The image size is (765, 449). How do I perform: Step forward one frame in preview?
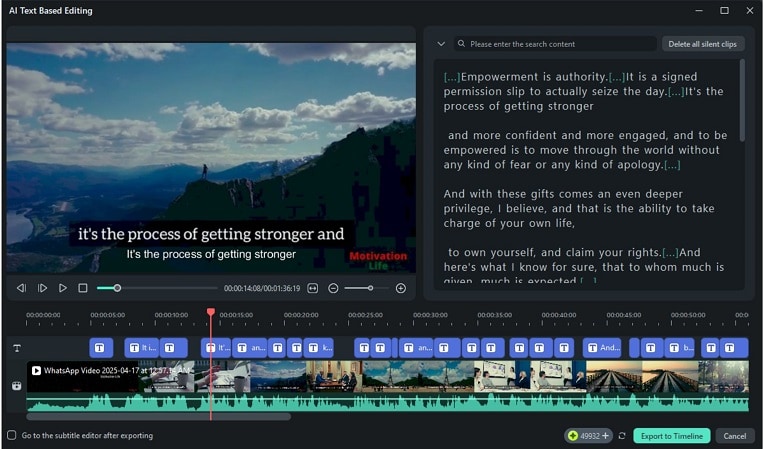tap(42, 288)
